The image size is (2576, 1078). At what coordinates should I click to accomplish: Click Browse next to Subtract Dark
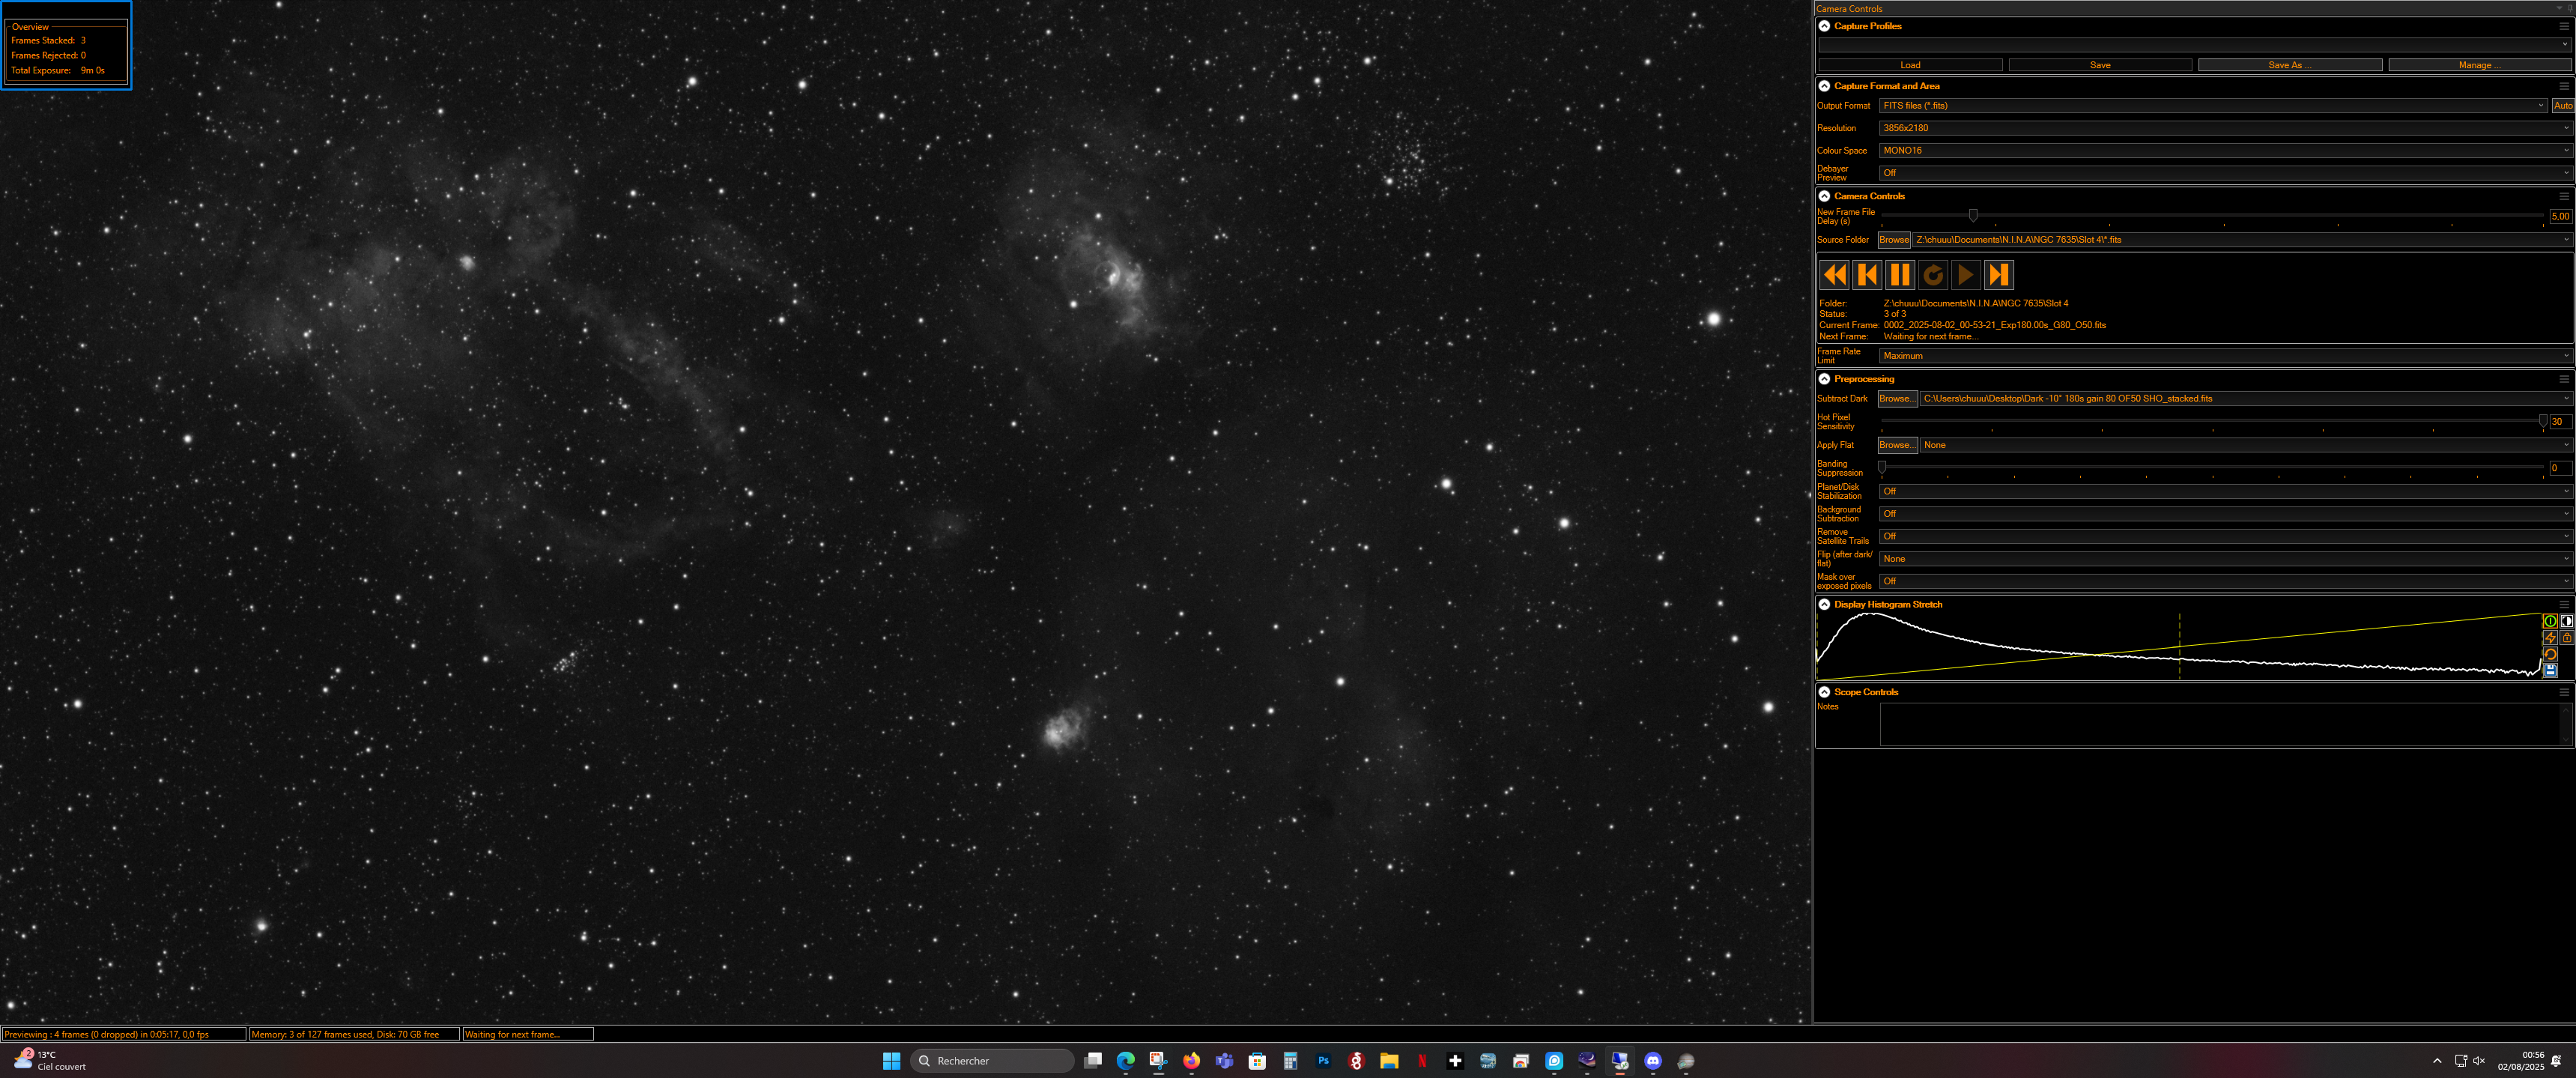[1897, 399]
